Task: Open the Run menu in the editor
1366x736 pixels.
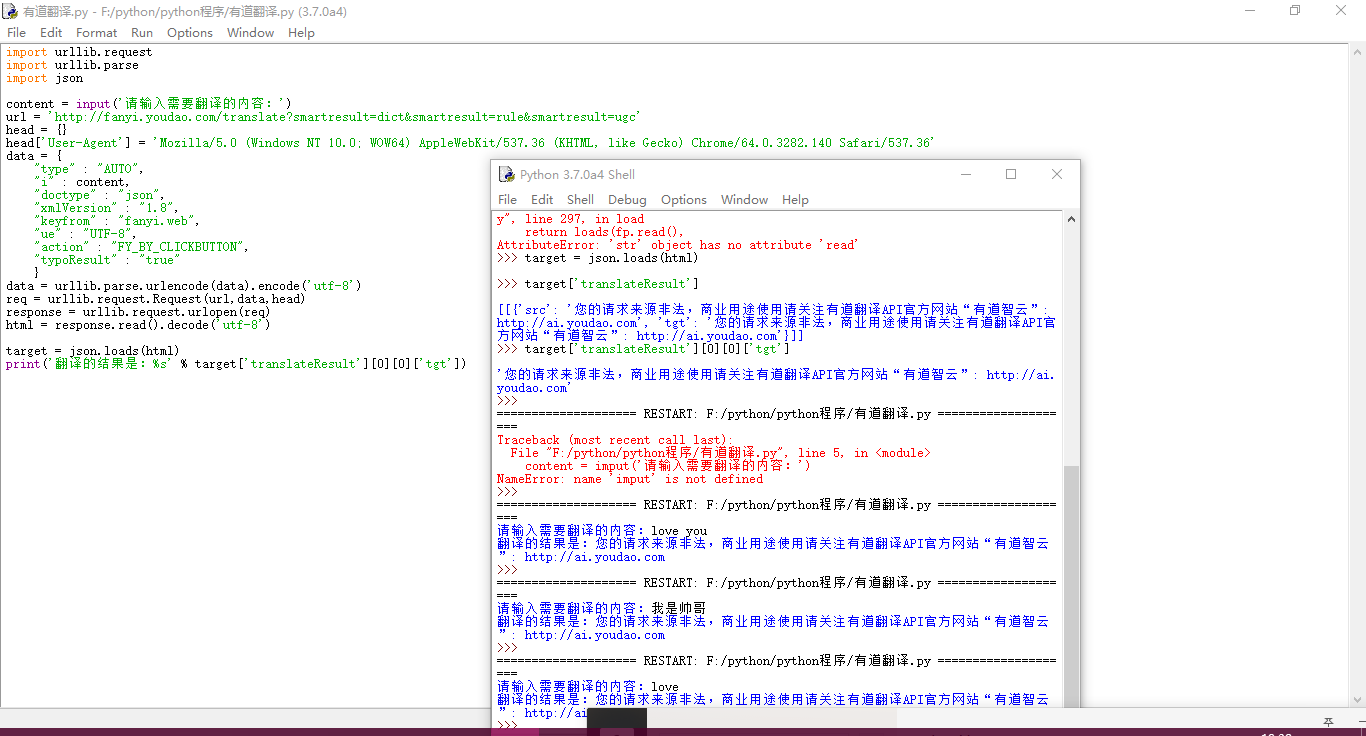Action: coord(142,33)
